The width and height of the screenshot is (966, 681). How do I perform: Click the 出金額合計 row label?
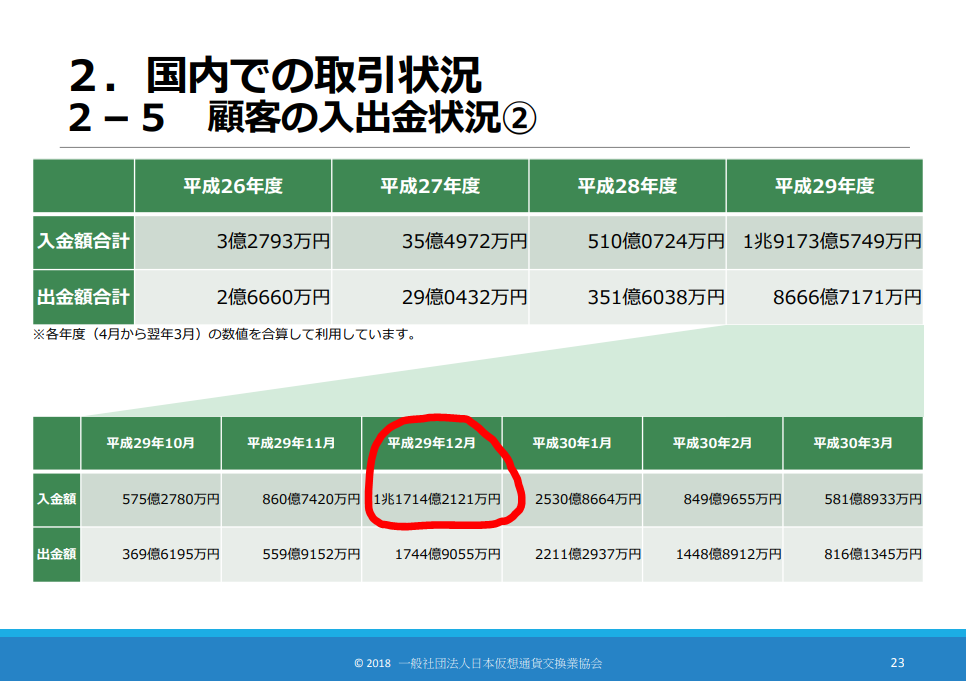84,297
